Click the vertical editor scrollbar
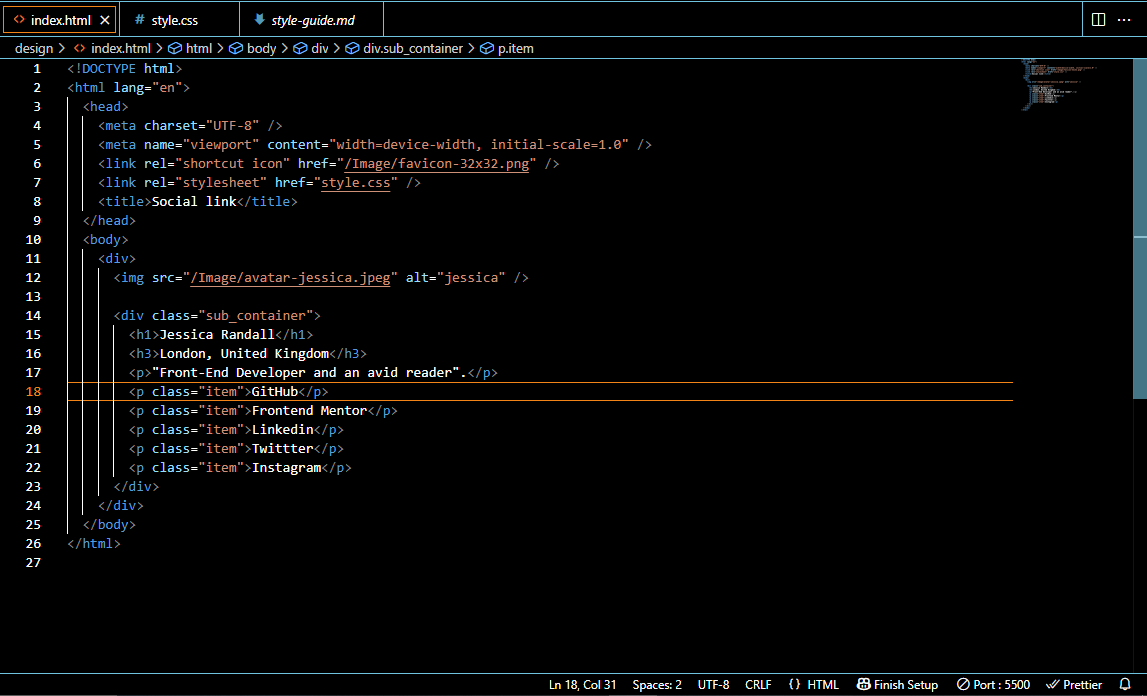1147x696 pixels. [1140, 228]
